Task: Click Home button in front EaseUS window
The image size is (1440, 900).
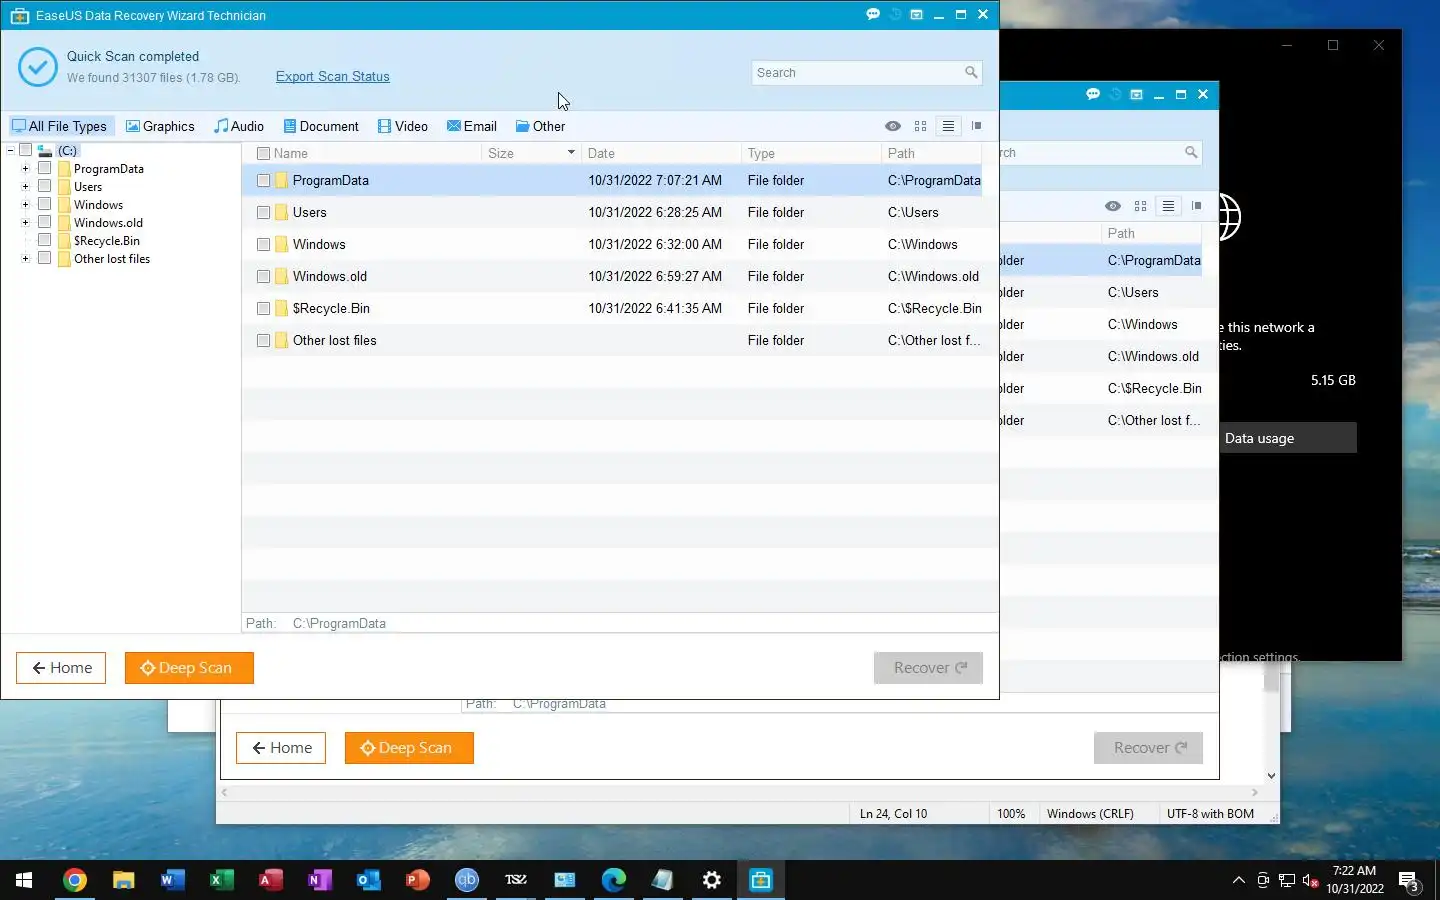Action: click(x=61, y=668)
